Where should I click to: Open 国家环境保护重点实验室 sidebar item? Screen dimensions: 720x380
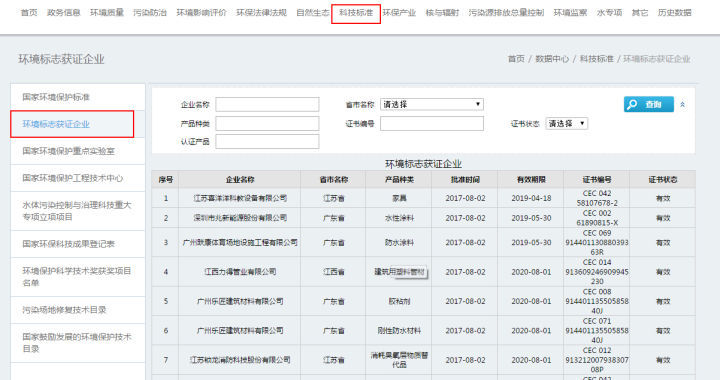[69, 151]
